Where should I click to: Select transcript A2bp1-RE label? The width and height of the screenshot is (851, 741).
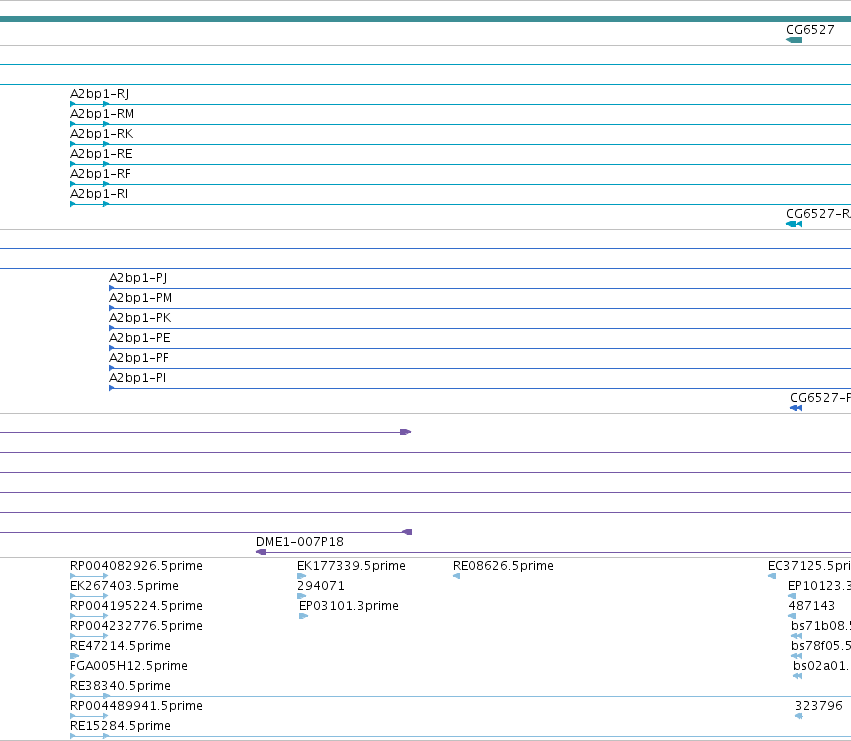101,154
